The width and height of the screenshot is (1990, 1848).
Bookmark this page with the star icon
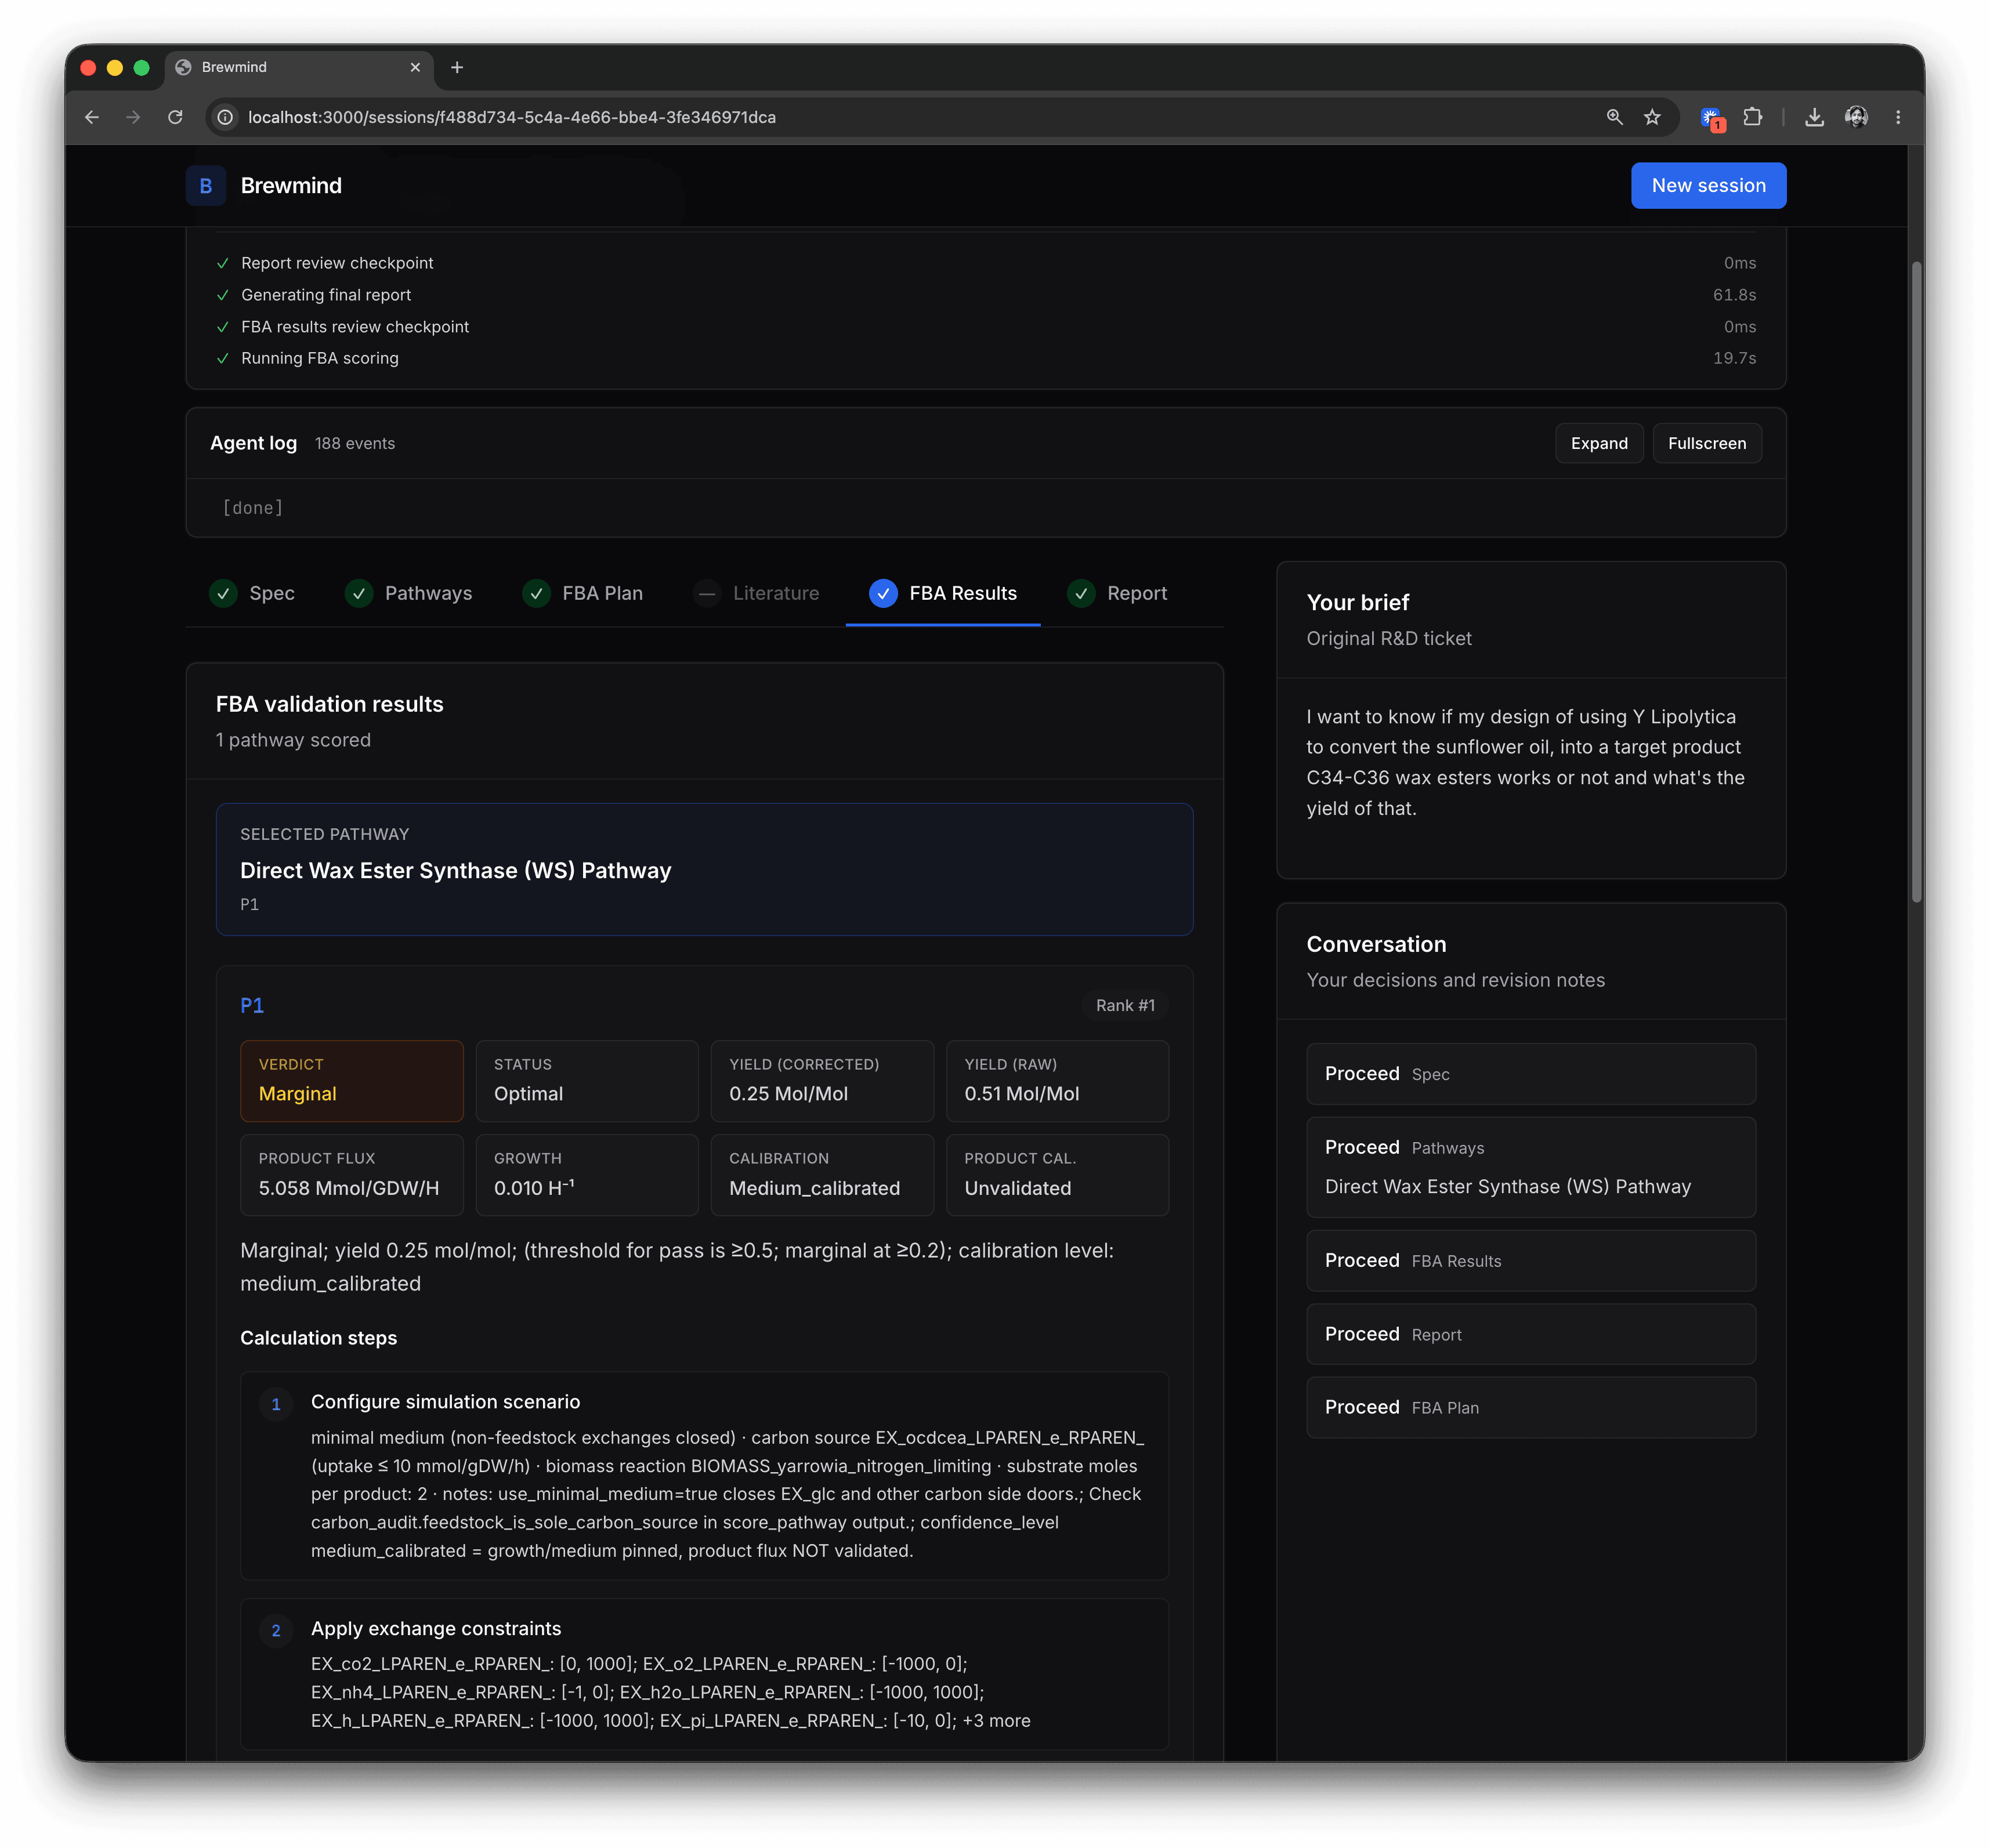pyautogui.click(x=1652, y=117)
